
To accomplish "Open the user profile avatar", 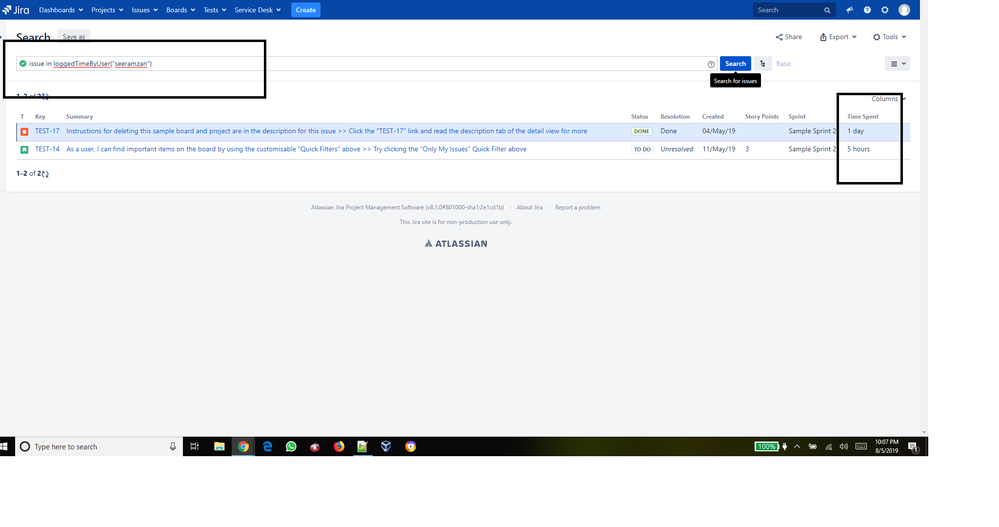I will [x=904, y=10].
